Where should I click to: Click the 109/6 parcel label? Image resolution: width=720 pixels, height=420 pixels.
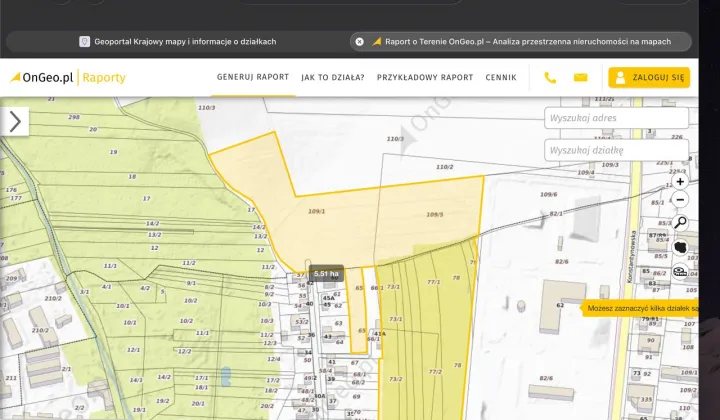tap(548, 194)
